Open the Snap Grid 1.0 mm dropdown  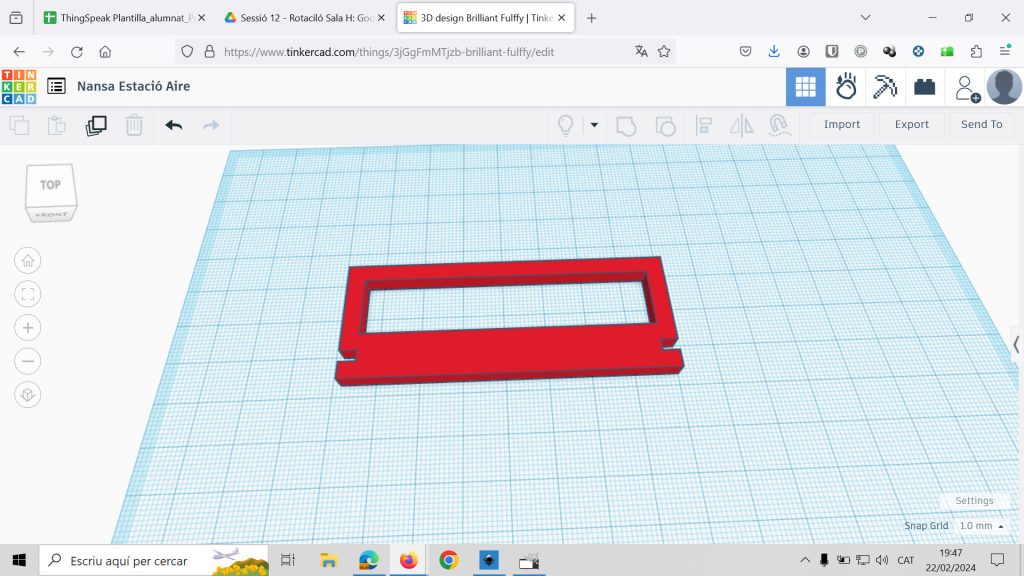(x=981, y=525)
